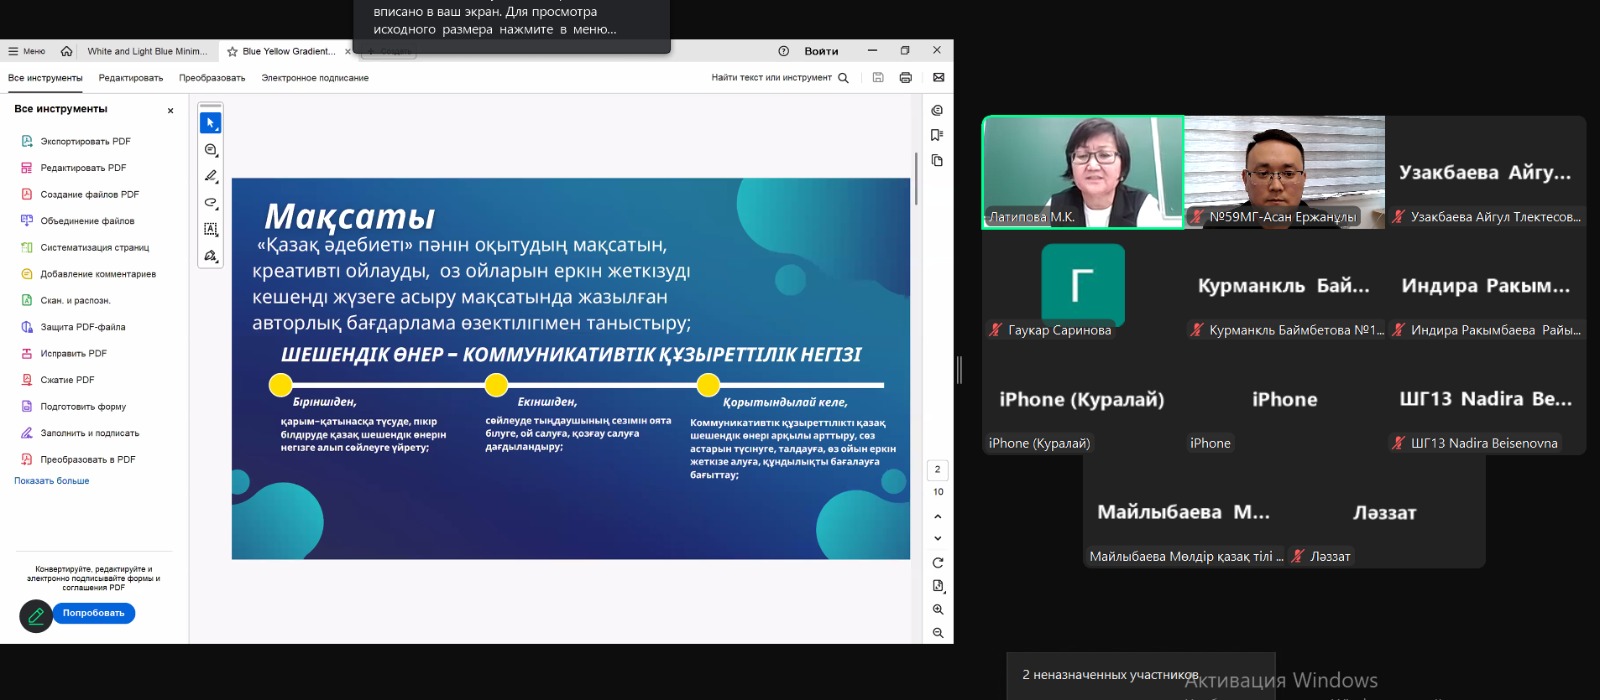The width and height of the screenshot is (1600, 700).
Task: Expand tools list with Показать больше
Action: pyautogui.click(x=52, y=481)
